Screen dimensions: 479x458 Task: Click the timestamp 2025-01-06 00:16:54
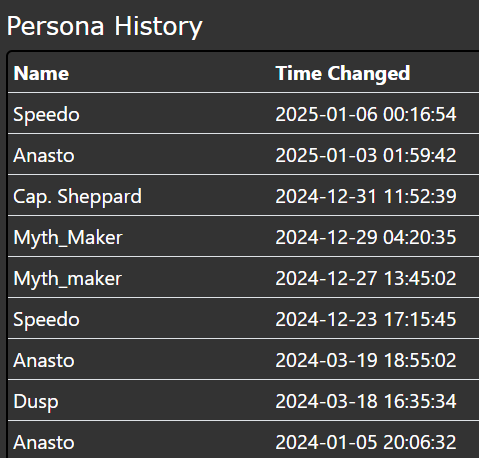pyautogui.click(x=366, y=115)
